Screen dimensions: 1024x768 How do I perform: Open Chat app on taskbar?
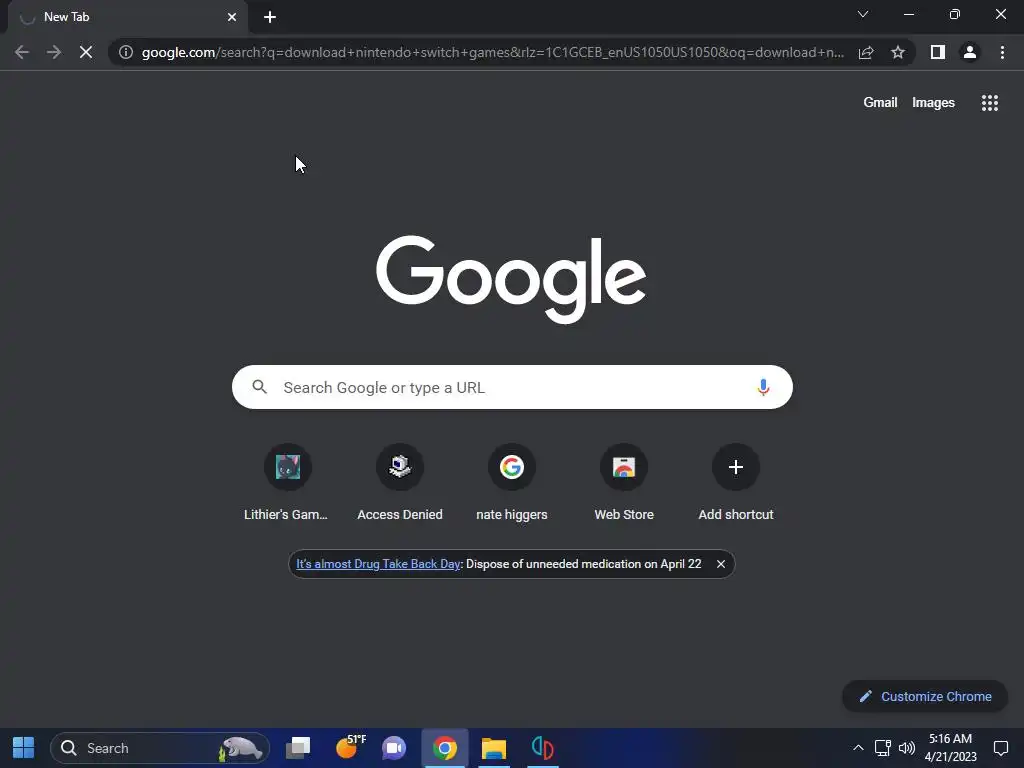pyautogui.click(x=394, y=748)
